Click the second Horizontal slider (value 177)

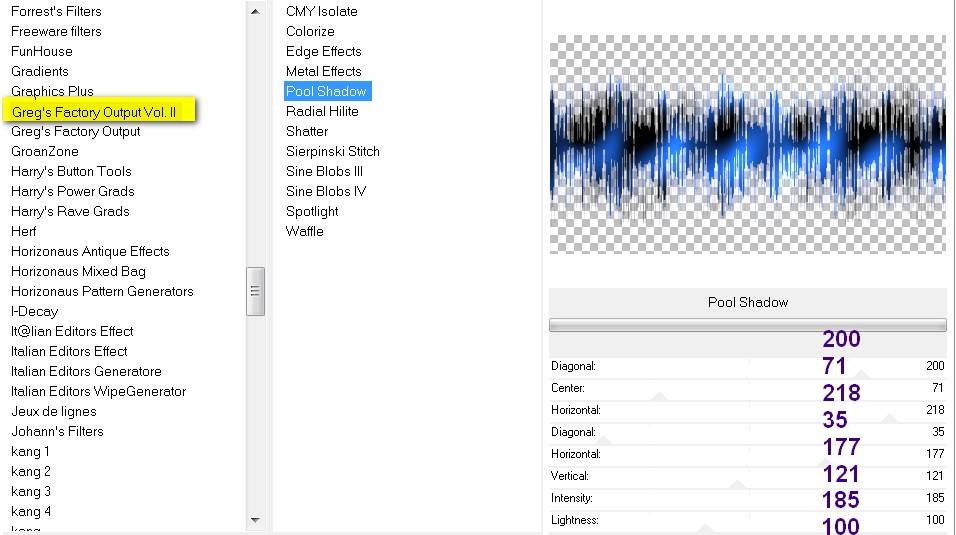pos(747,454)
